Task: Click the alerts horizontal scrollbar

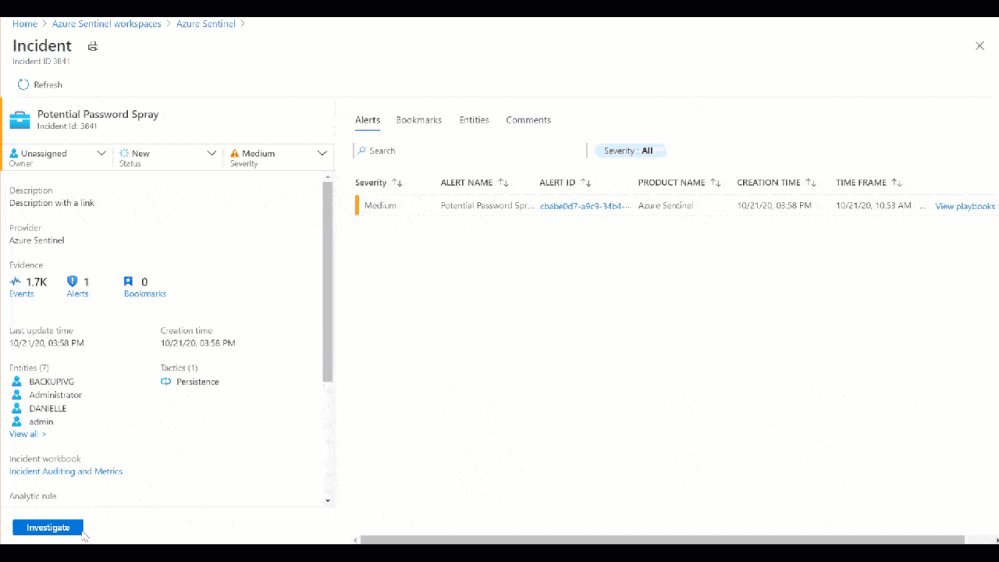Action: point(663,540)
